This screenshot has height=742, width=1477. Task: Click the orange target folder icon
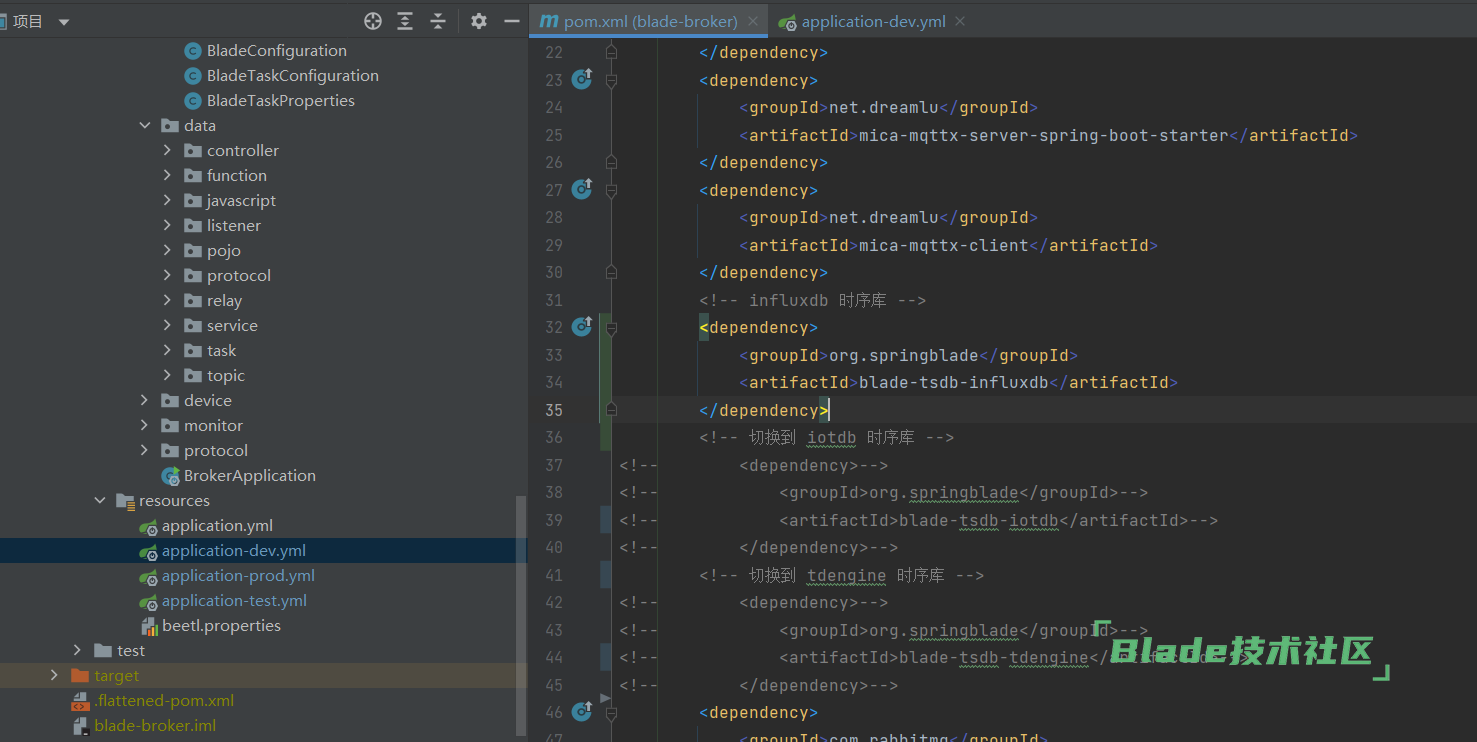coord(80,676)
